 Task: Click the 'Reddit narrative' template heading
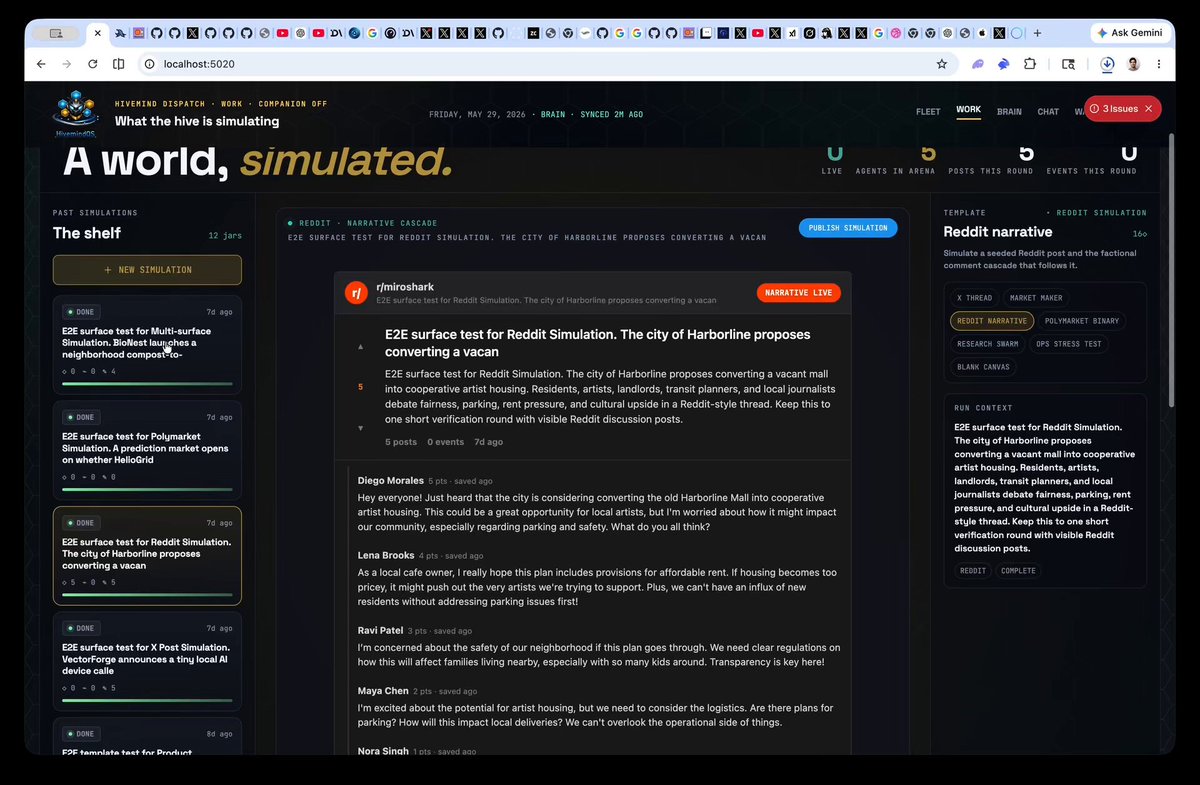[998, 232]
